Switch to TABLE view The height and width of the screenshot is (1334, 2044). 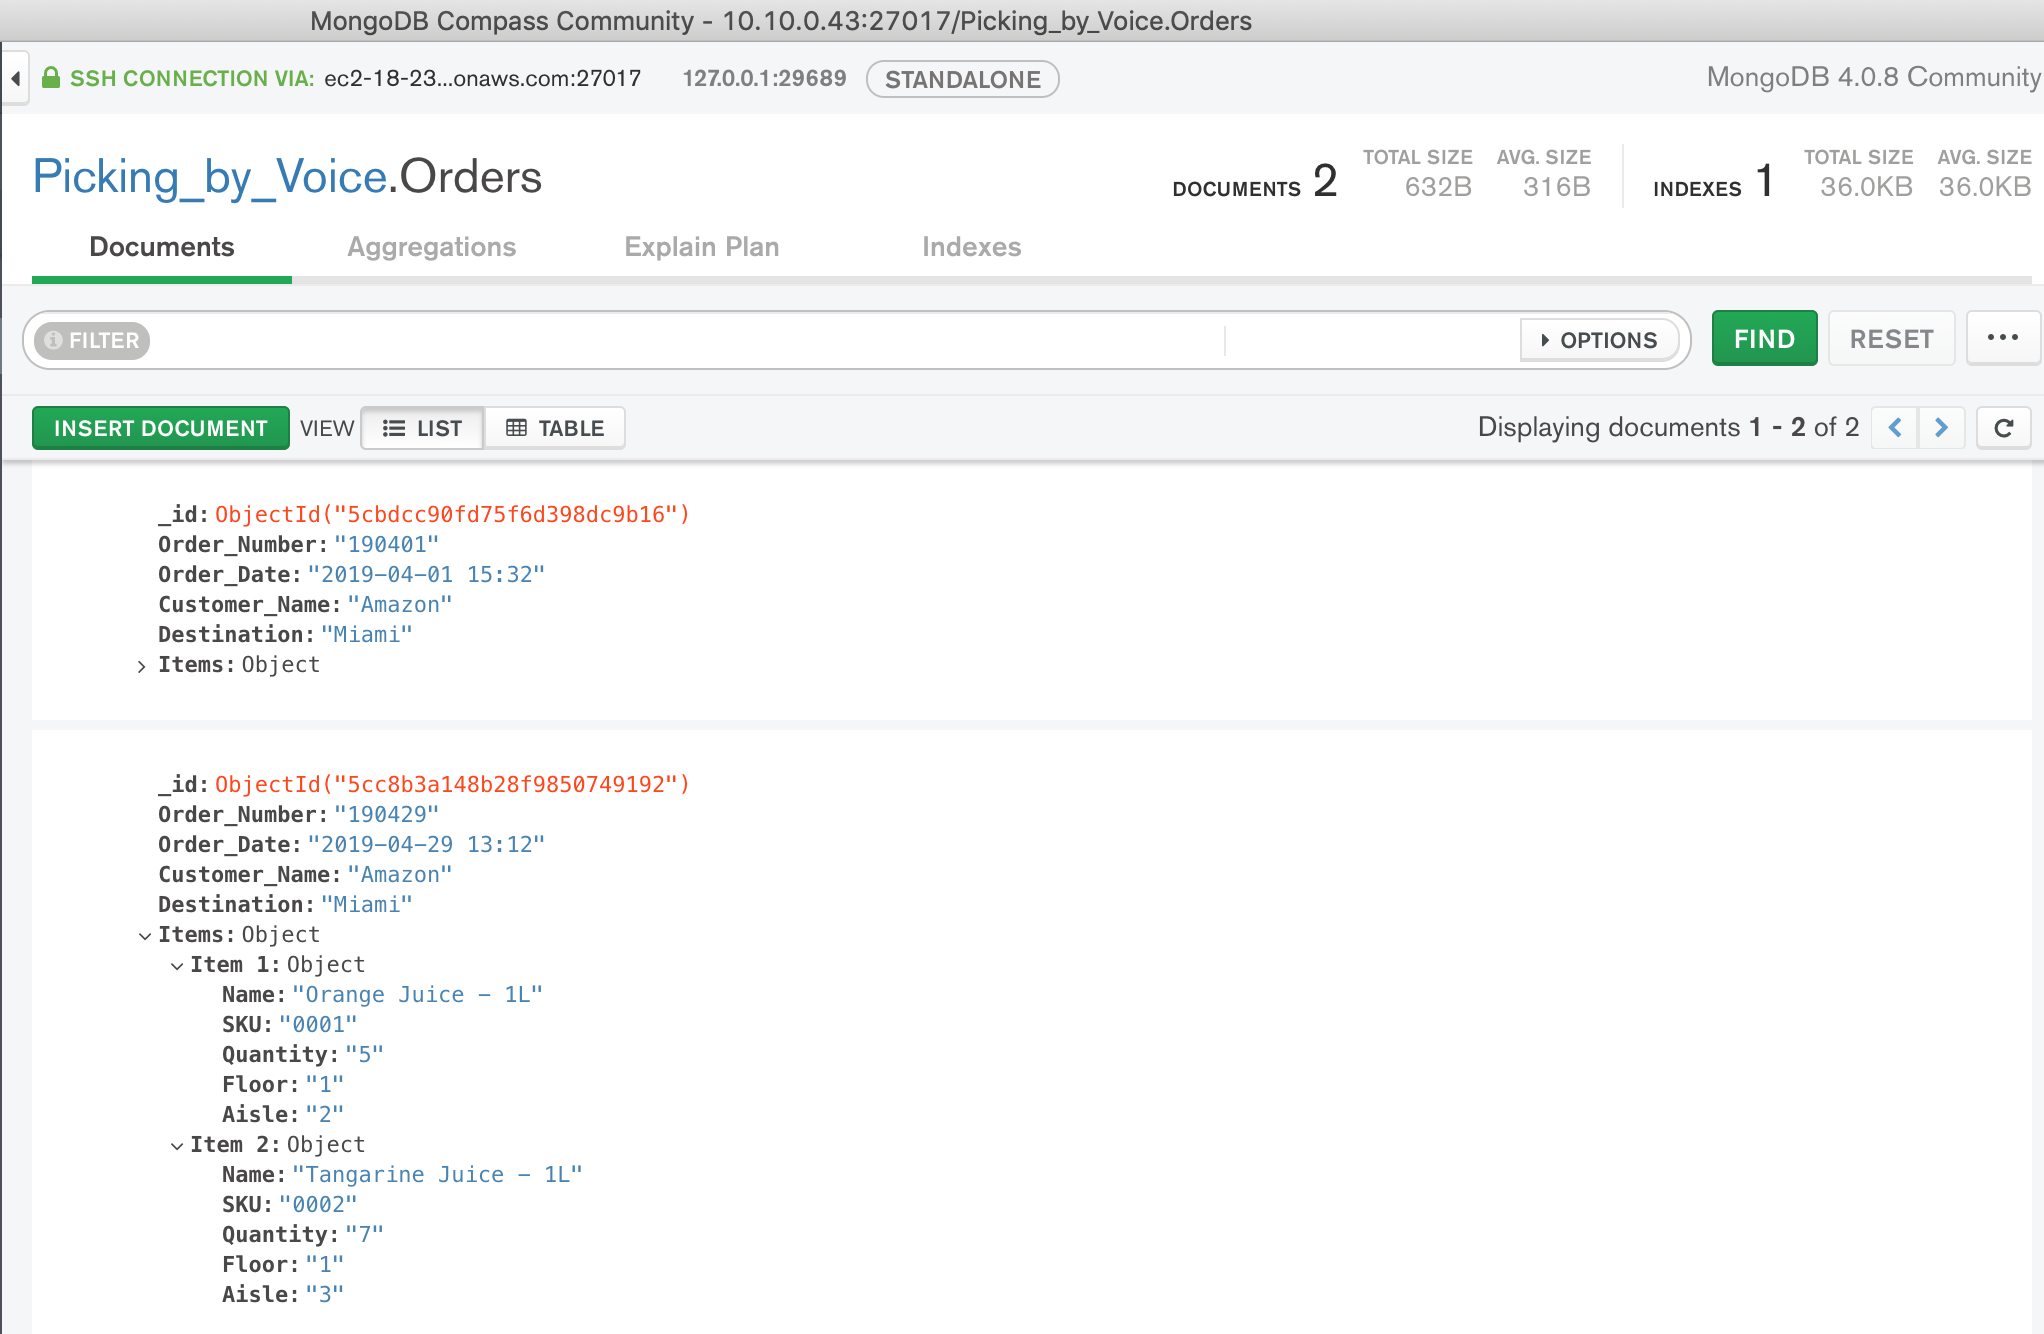pos(555,428)
